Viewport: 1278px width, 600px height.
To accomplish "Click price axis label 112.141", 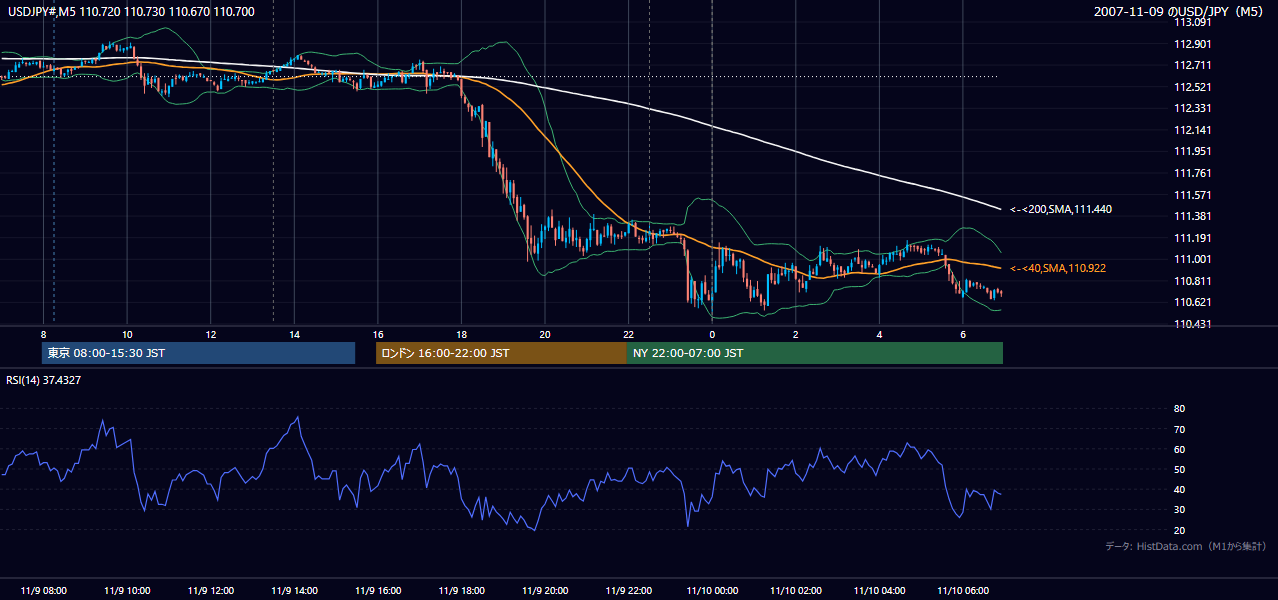I will 1191,130.
